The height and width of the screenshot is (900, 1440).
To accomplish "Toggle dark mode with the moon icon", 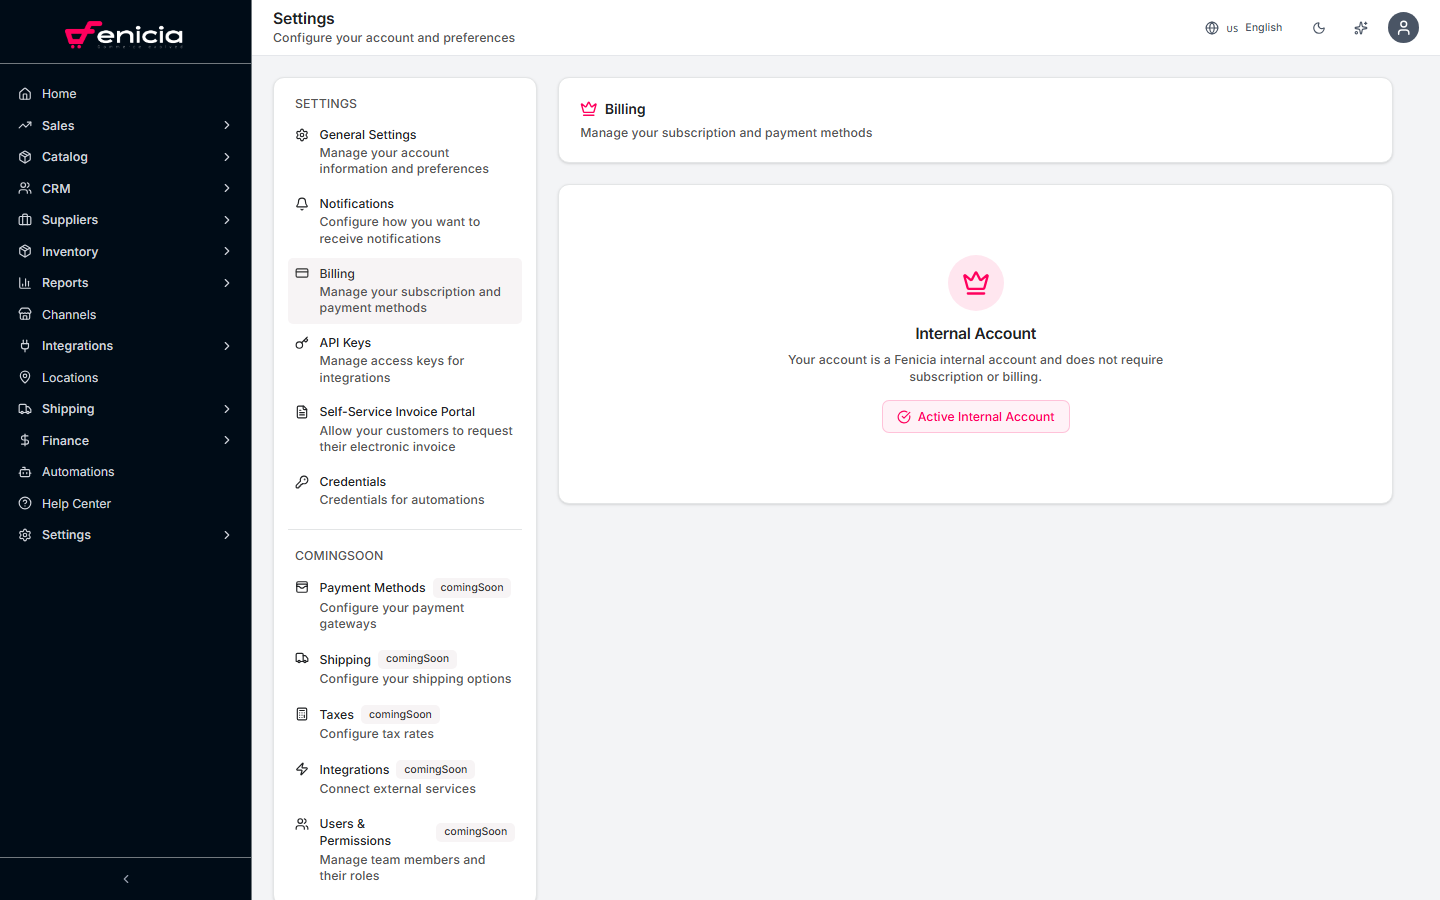I will point(1319,28).
